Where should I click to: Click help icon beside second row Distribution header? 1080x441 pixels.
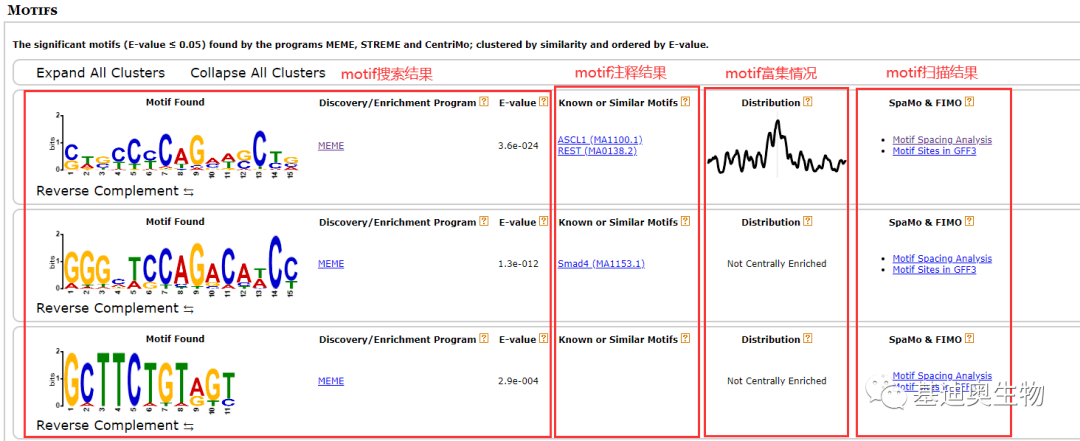[x=808, y=222]
